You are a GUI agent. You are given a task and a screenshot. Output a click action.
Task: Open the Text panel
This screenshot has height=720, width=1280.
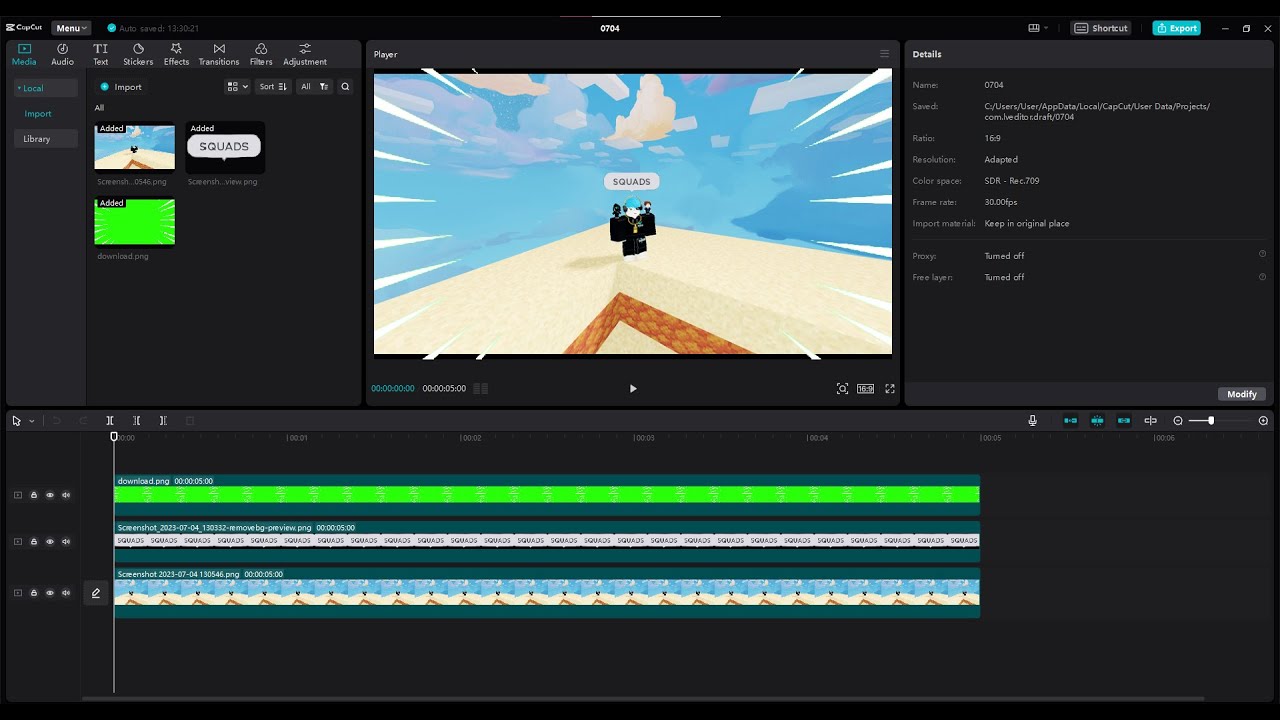101,54
